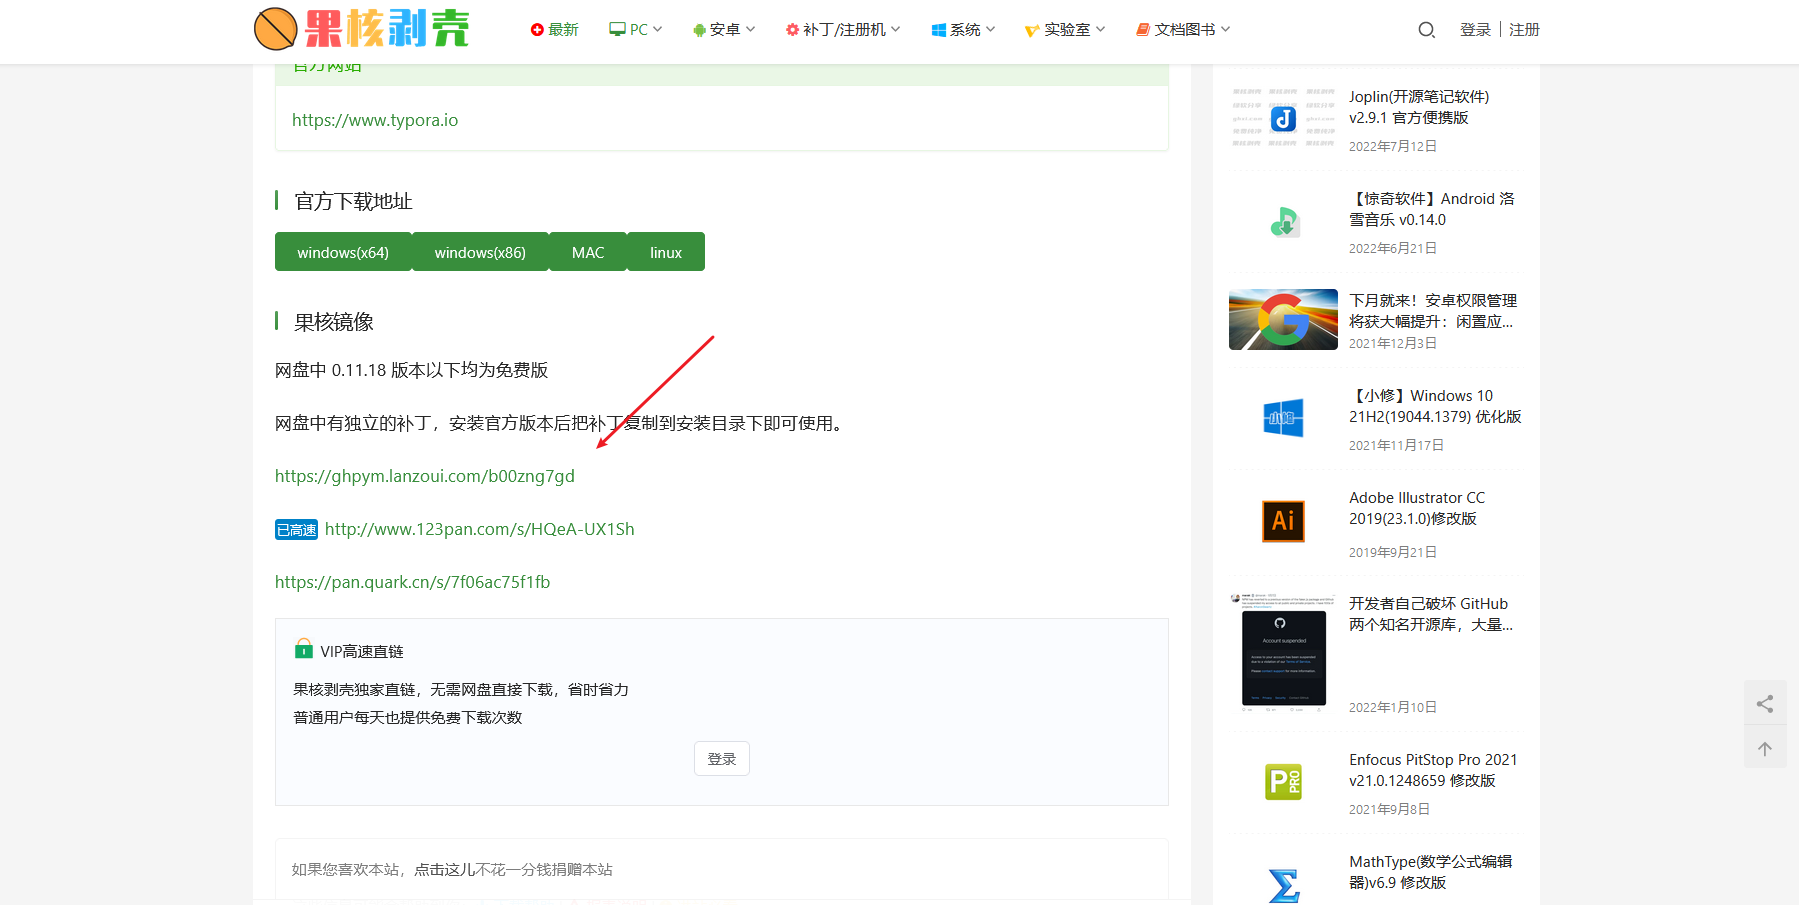The height and width of the screenshot is (905, 1799).
Task: Open the typora.io official website link
Action: 375,120
